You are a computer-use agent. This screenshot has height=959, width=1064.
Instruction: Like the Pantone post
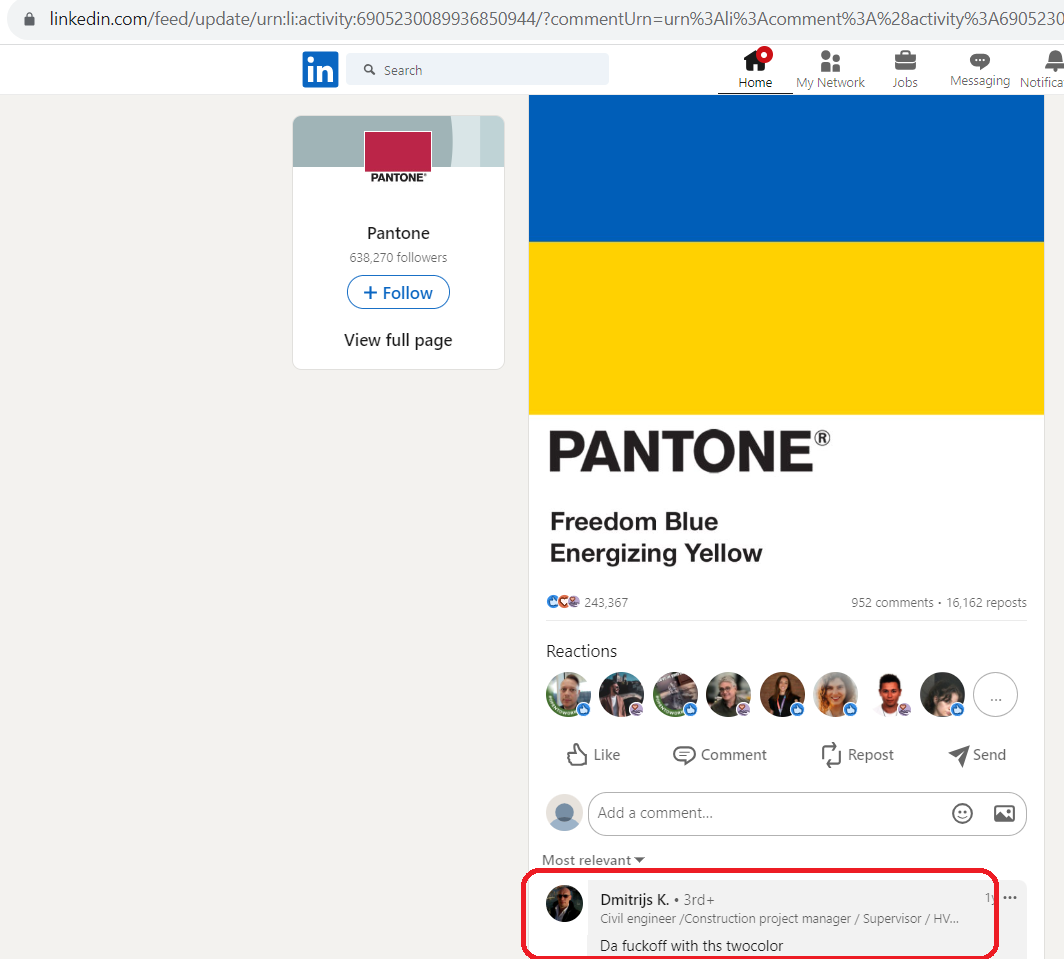tap(593, 755)
